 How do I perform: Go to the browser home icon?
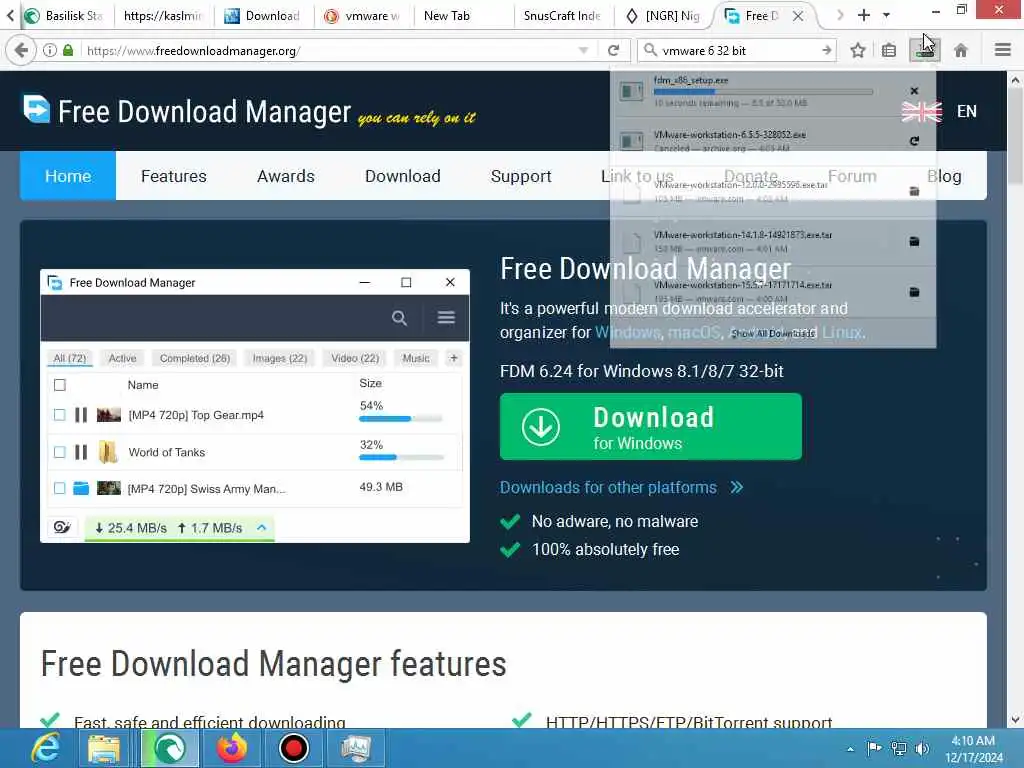(961, 50)
